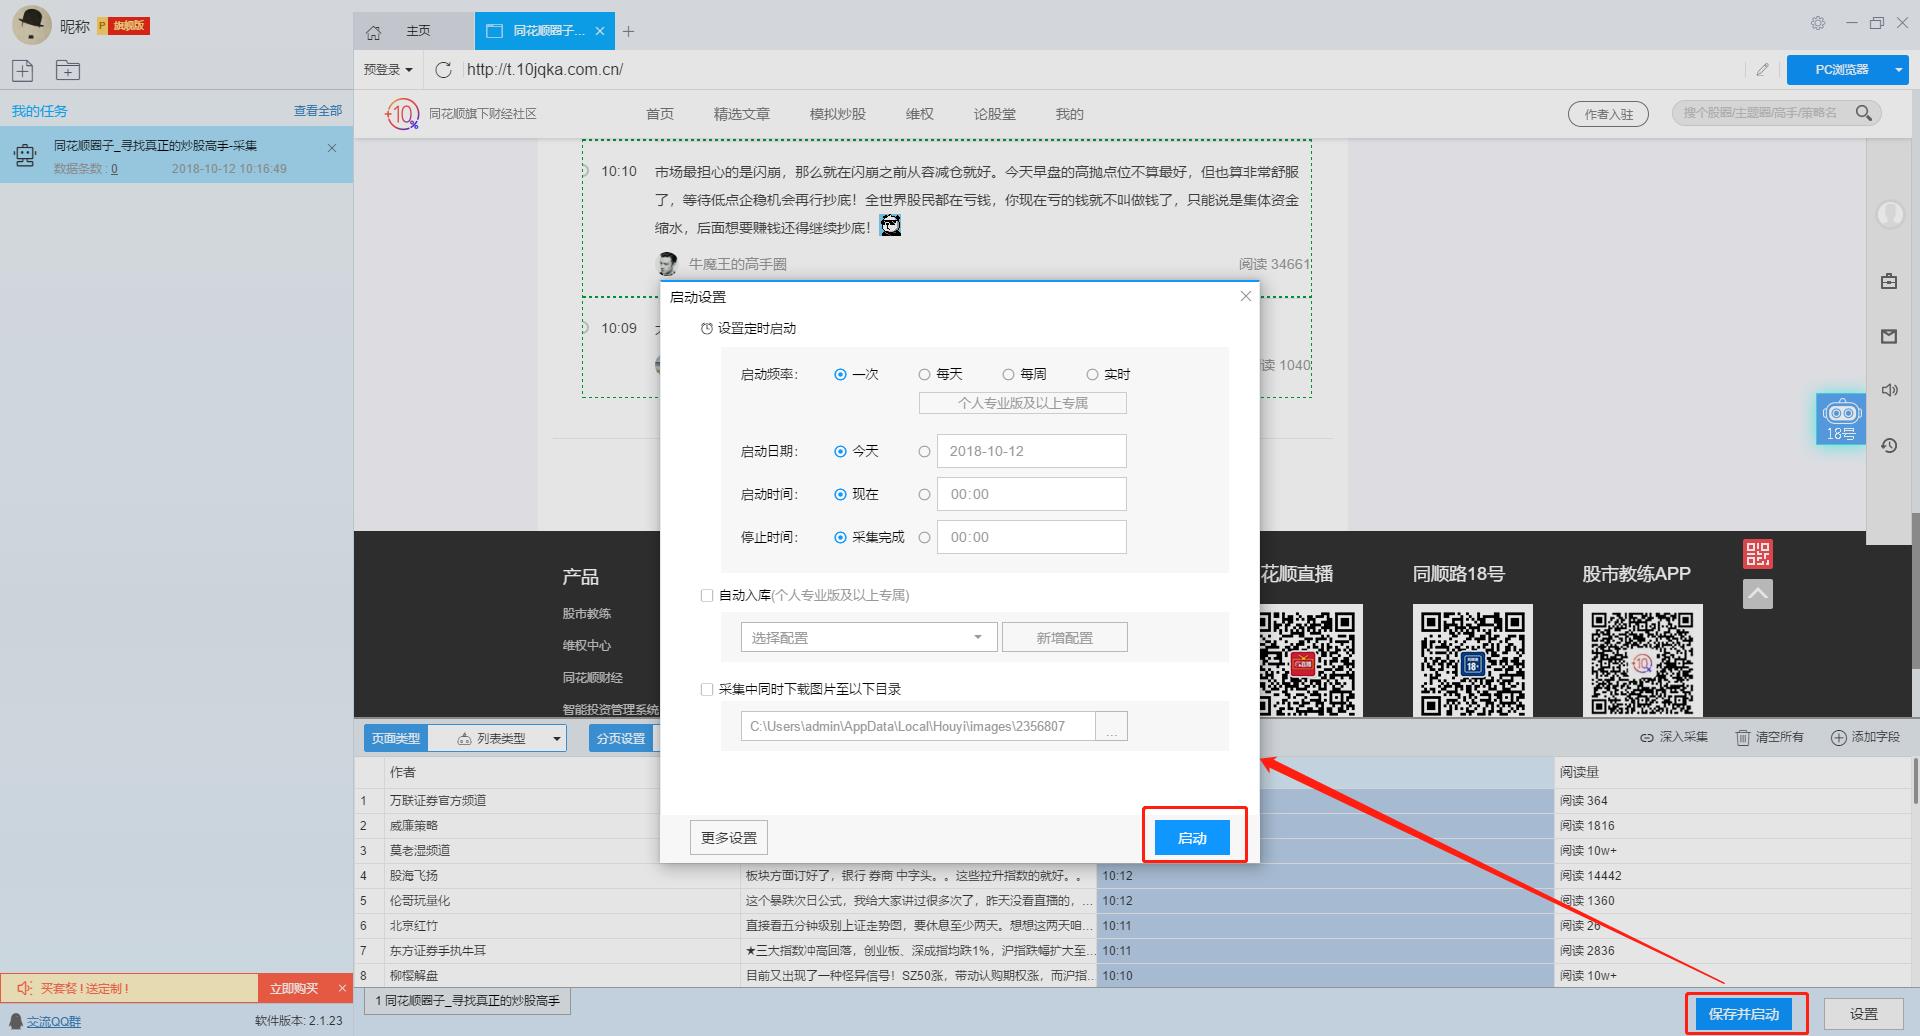The image size is (1920, 1036).
Task: Click the webpage vertical scrollbar
Action: point(1914,590)
